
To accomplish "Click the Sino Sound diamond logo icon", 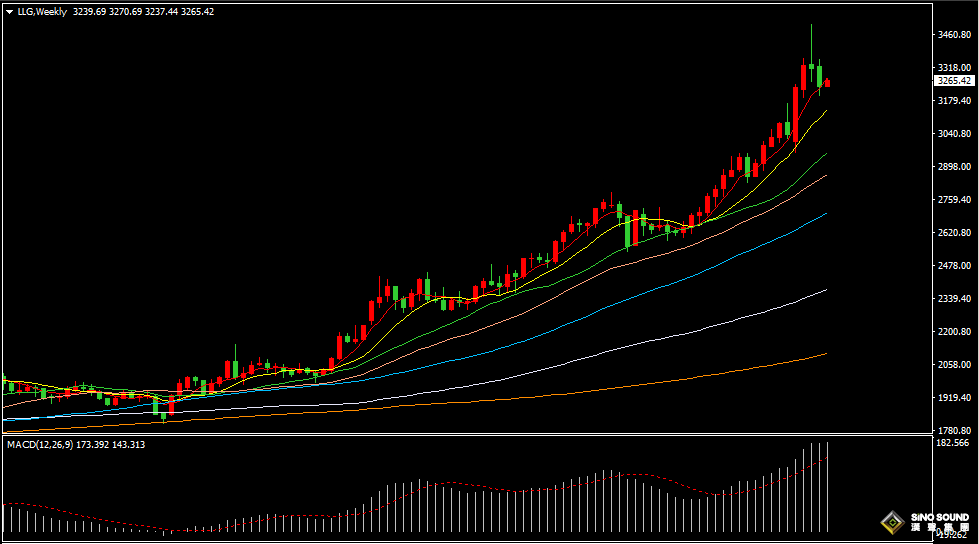I will 891,522.
